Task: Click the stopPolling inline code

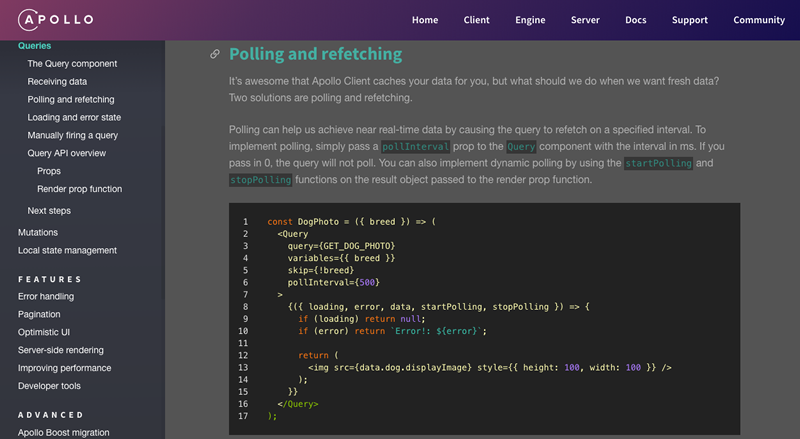Action: click(260, 180)
